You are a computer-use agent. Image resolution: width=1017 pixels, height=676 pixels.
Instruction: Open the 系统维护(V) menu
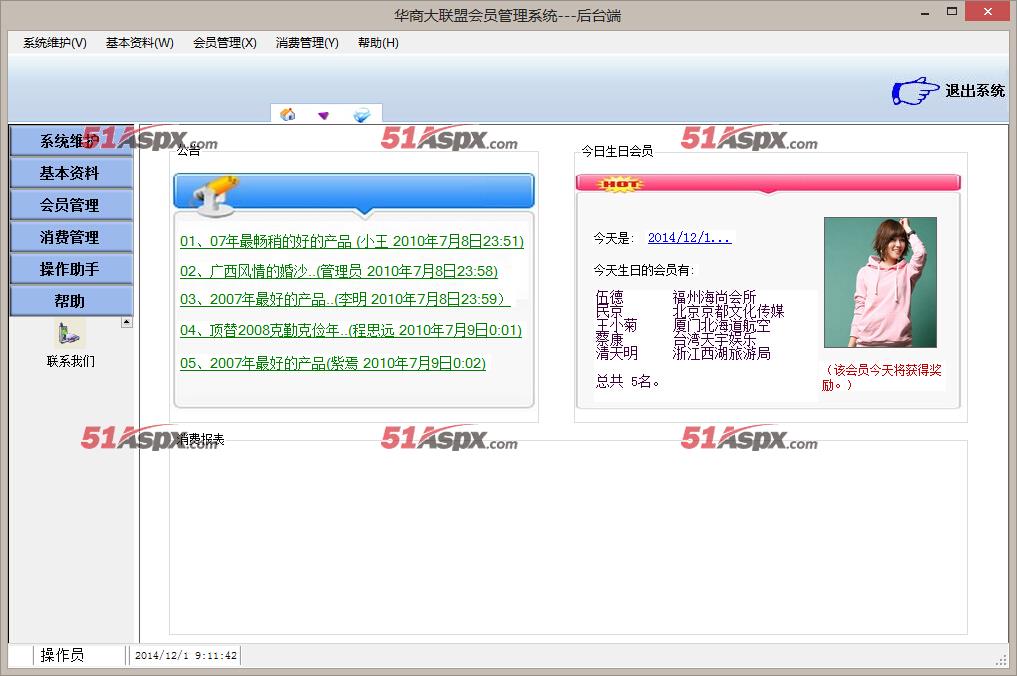tap(55, 43)
